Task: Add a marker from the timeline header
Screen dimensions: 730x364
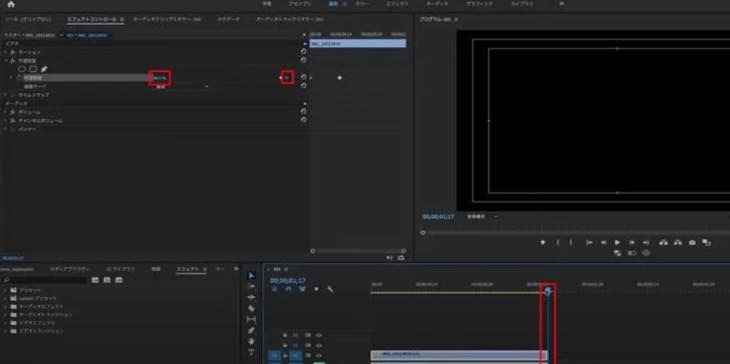Action: tap(316, 289)
